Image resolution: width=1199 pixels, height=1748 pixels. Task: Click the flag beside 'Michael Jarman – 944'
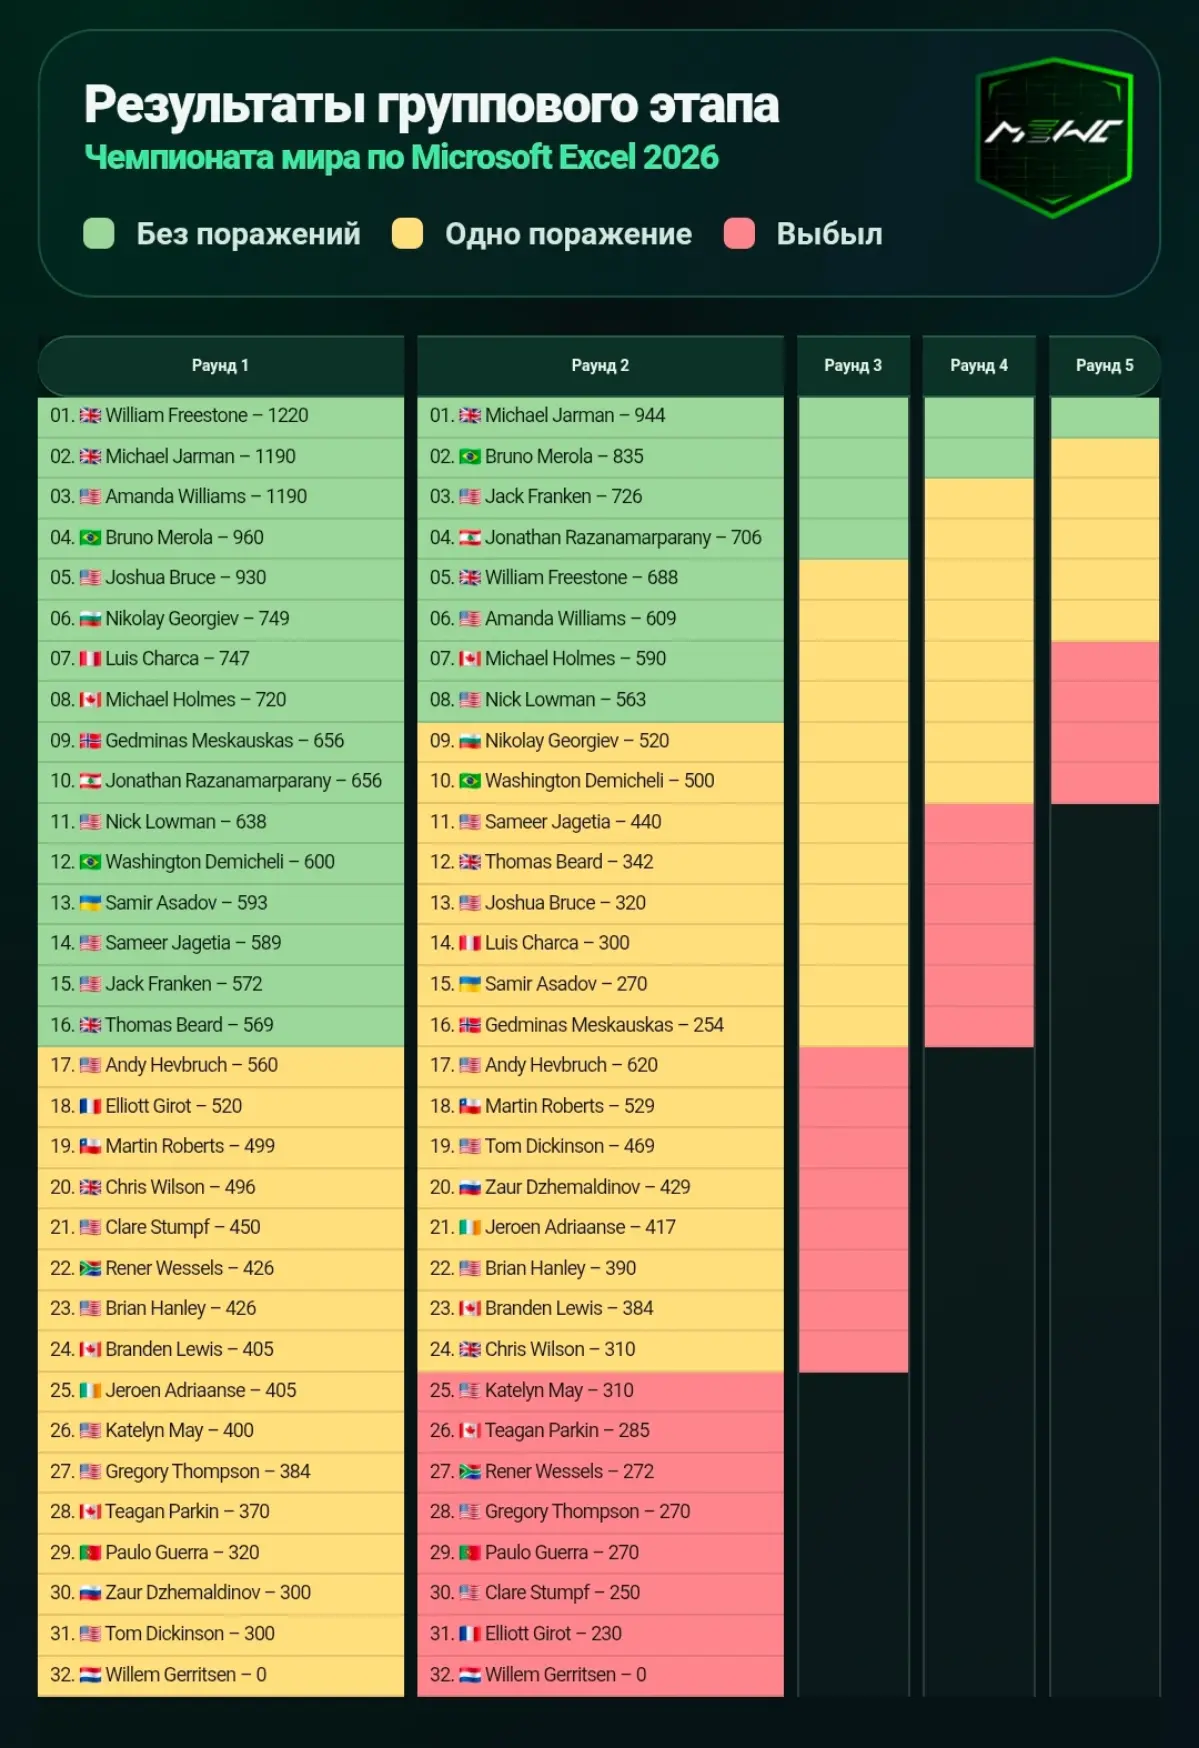click(470, 416)
